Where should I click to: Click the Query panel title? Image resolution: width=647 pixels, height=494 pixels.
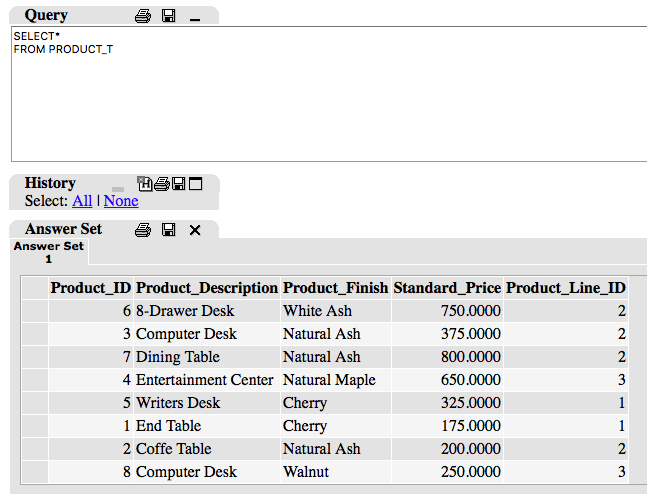(x=46, y=15)
